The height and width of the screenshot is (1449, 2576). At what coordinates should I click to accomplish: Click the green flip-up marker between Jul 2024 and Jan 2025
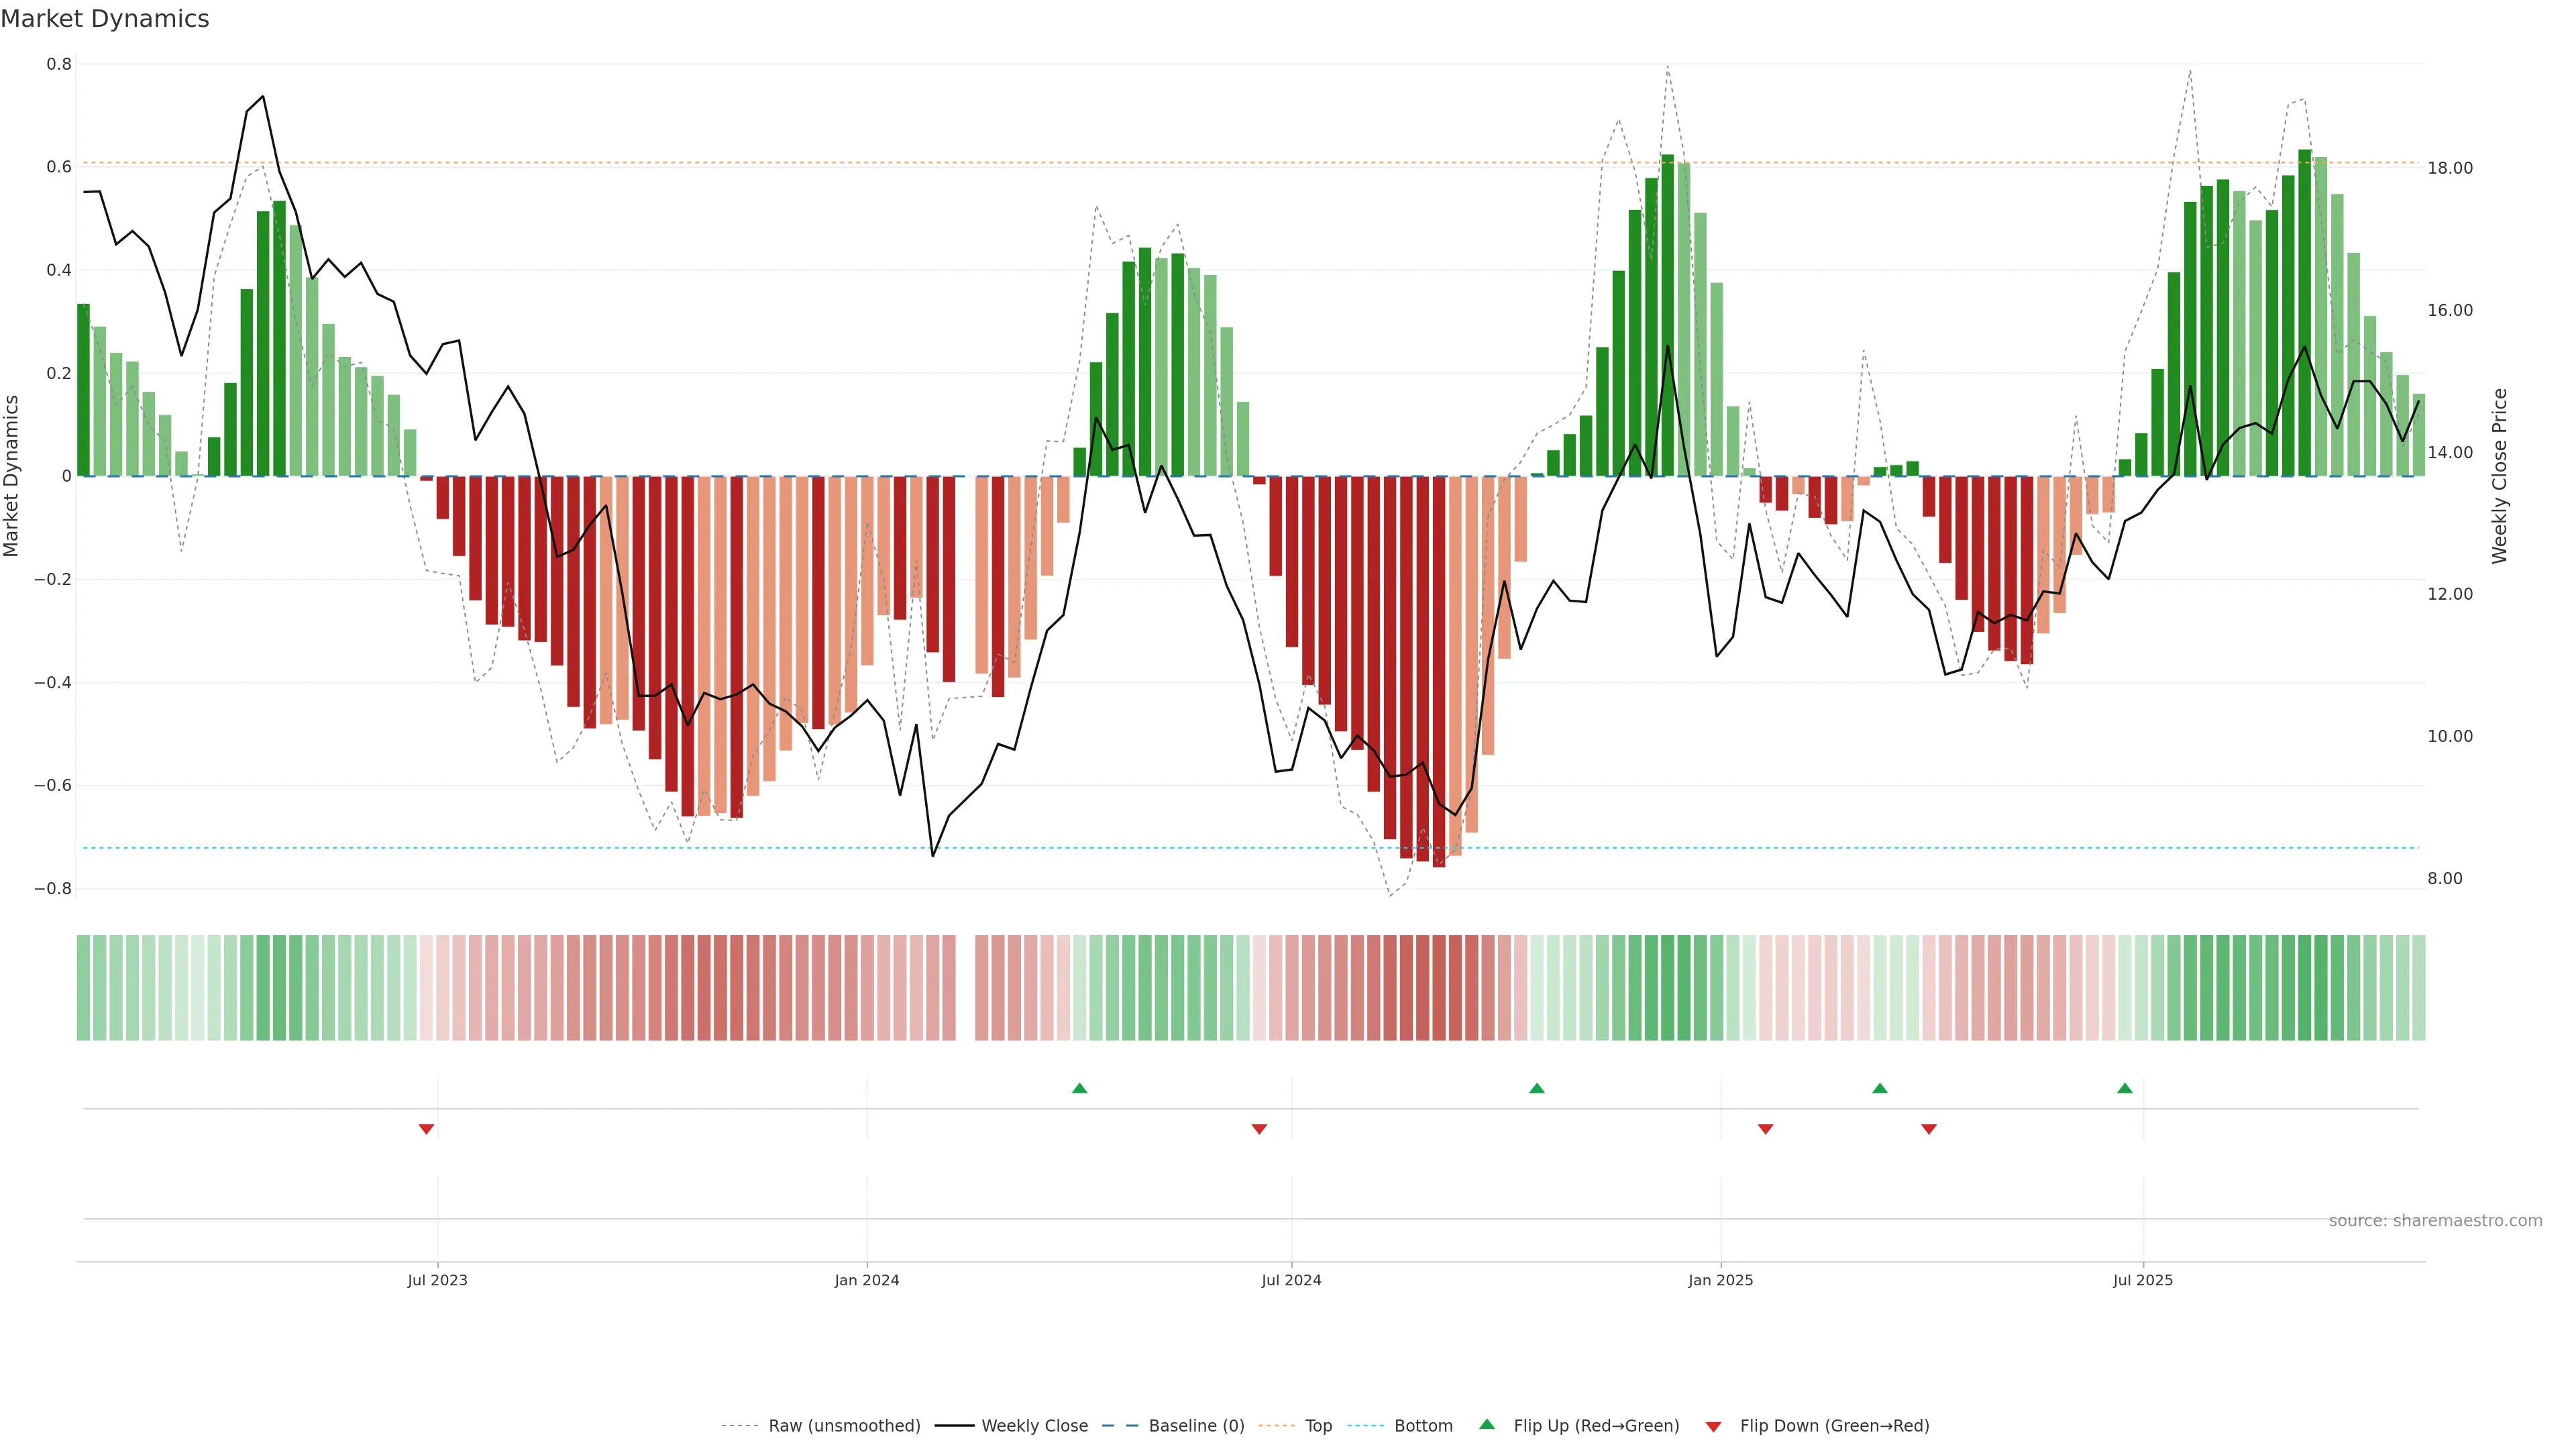tap(1537, 1088)
